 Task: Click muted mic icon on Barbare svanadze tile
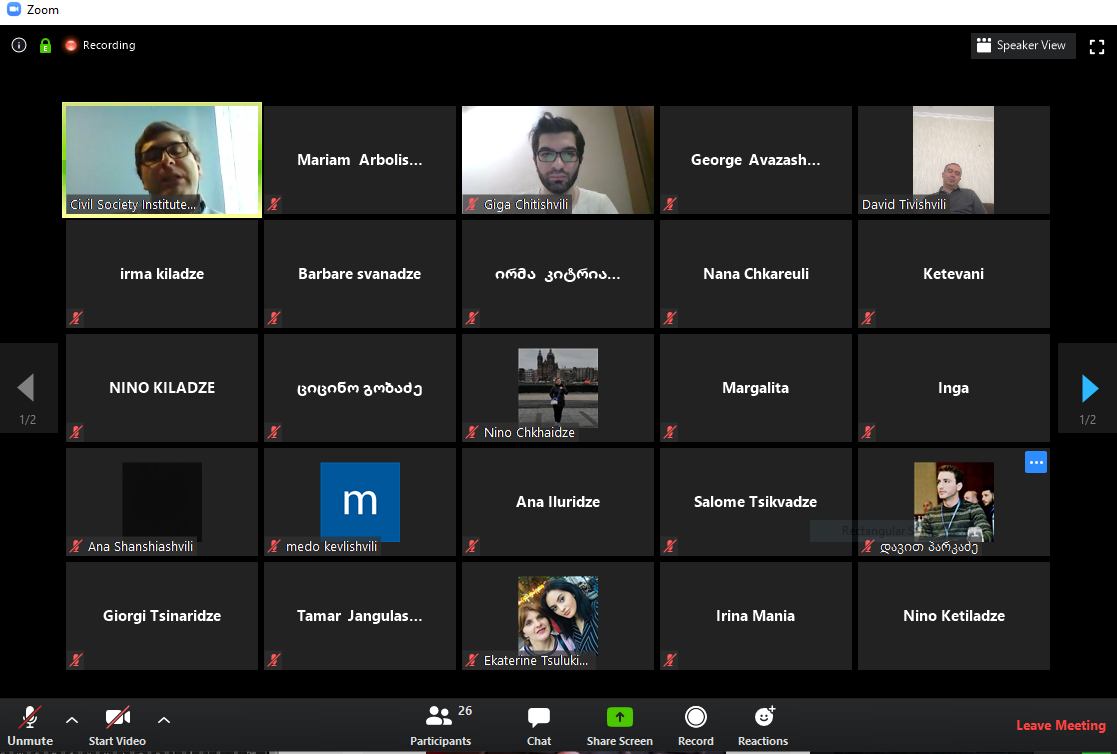tap(274, 318)
